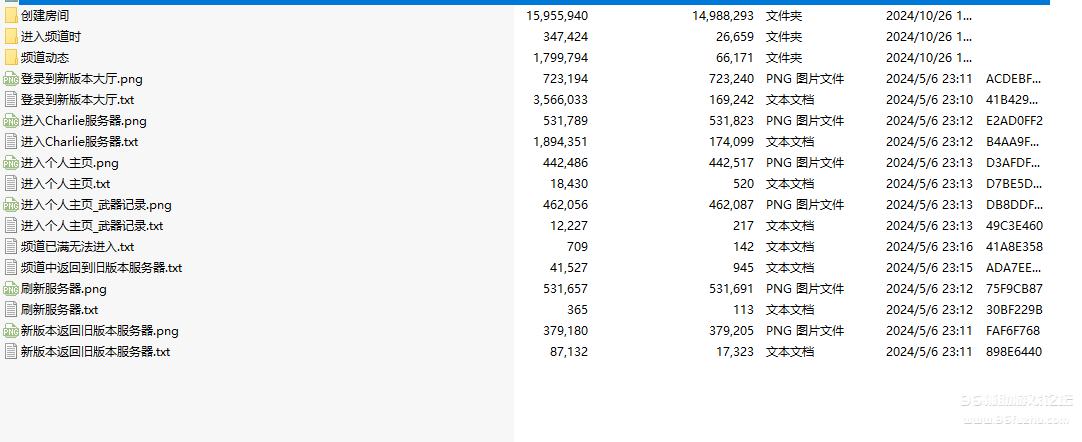Viewport: 1082px width, 442px height.
Task: Select the file name 频道中返回到旧版本服务器.txt
Action: (101, 268)
